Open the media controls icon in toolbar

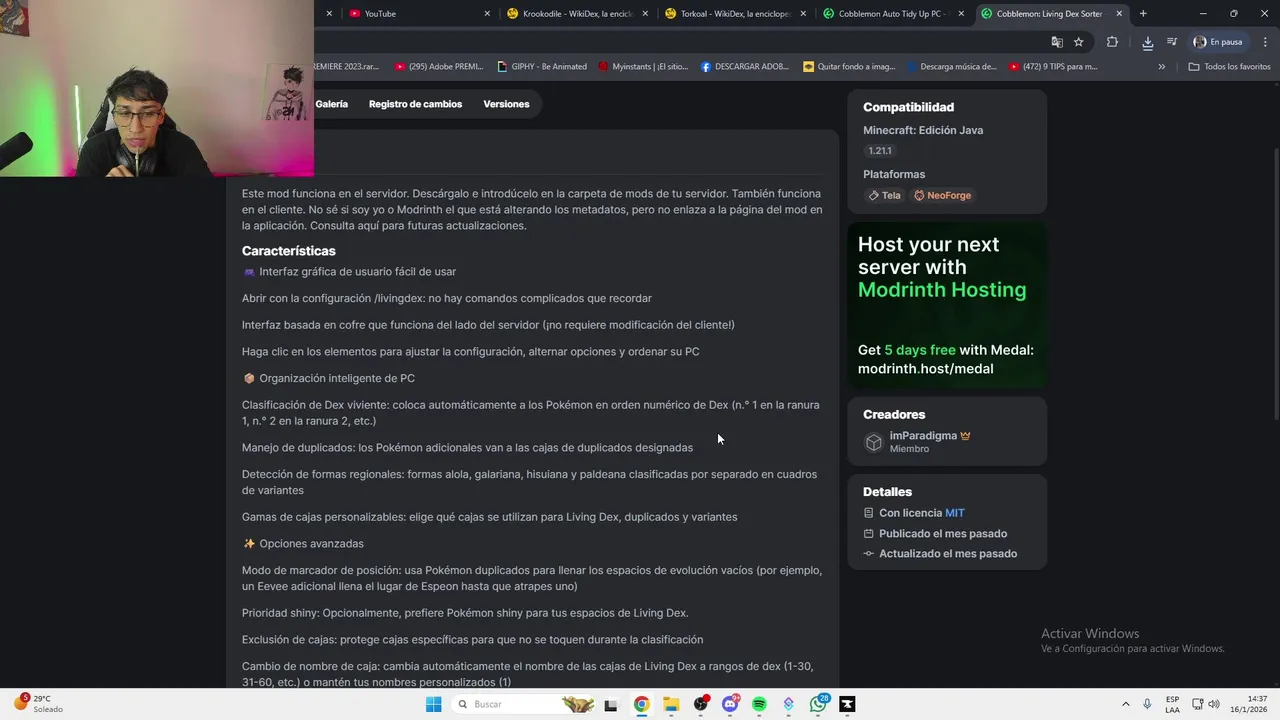(1172, 42)
